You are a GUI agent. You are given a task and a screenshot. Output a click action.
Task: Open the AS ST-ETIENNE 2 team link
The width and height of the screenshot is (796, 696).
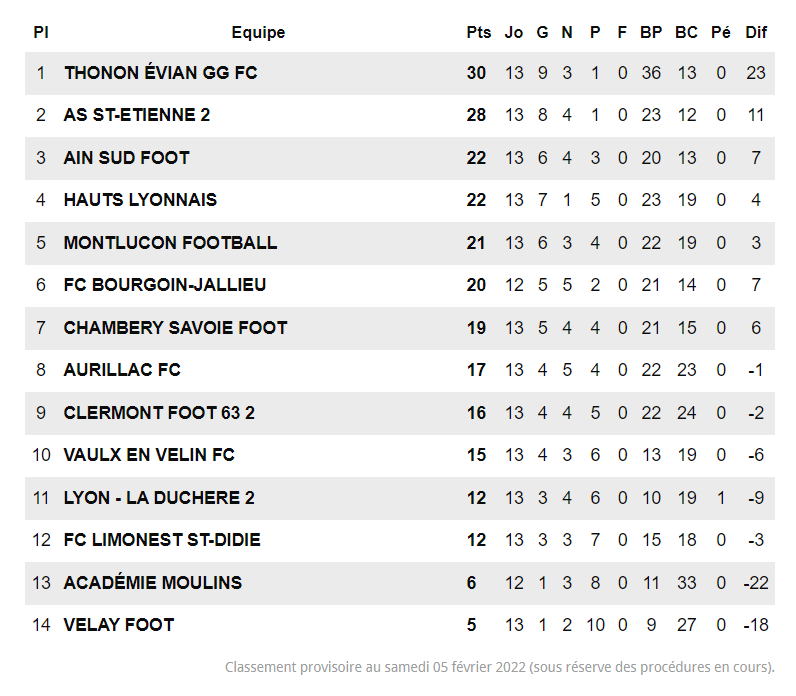(137, 115)
